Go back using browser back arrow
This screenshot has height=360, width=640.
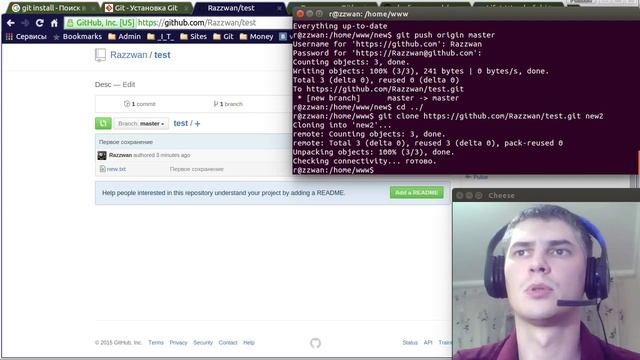[x=11, y=23]
